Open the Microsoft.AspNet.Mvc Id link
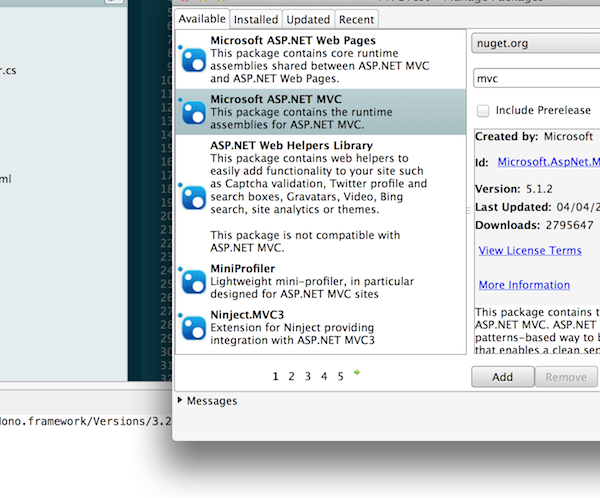The height and width of the screenshot is (498, 600). tap(549, 162)
